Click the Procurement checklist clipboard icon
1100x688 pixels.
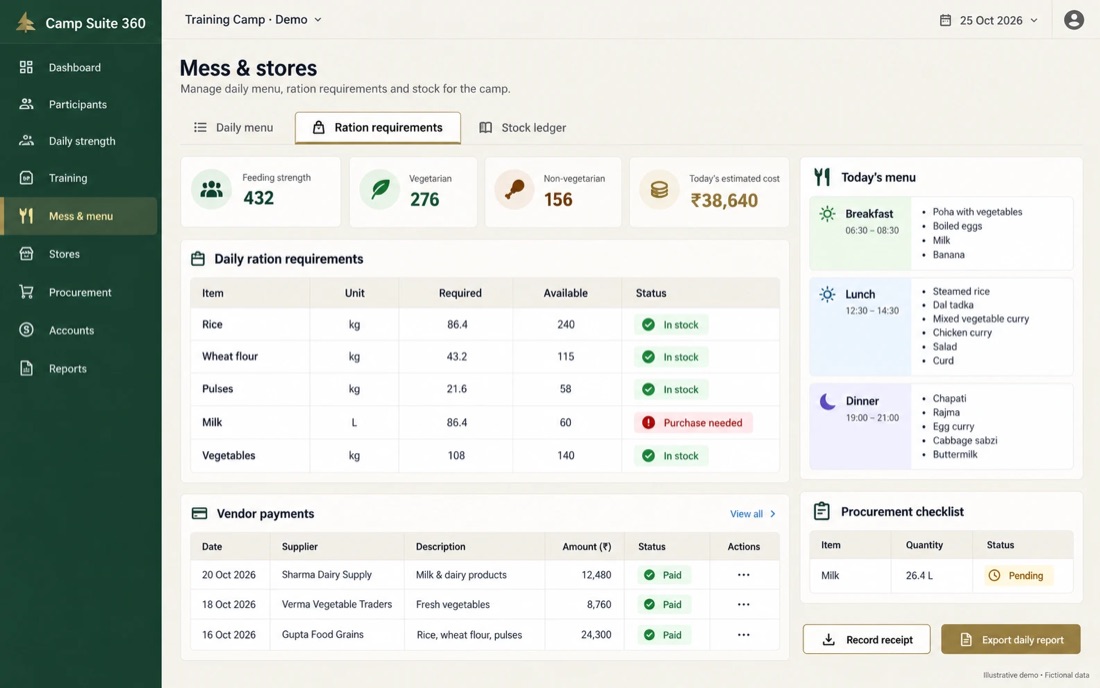click(x=821, y=511)
